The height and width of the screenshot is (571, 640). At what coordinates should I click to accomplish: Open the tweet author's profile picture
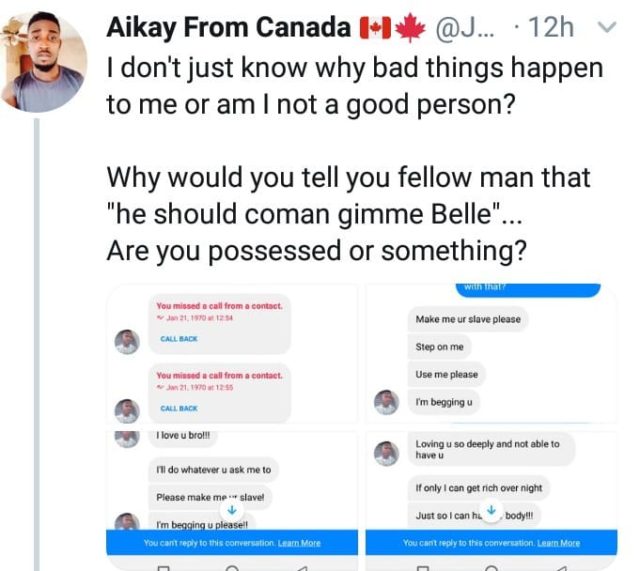[x=43, y=62]
